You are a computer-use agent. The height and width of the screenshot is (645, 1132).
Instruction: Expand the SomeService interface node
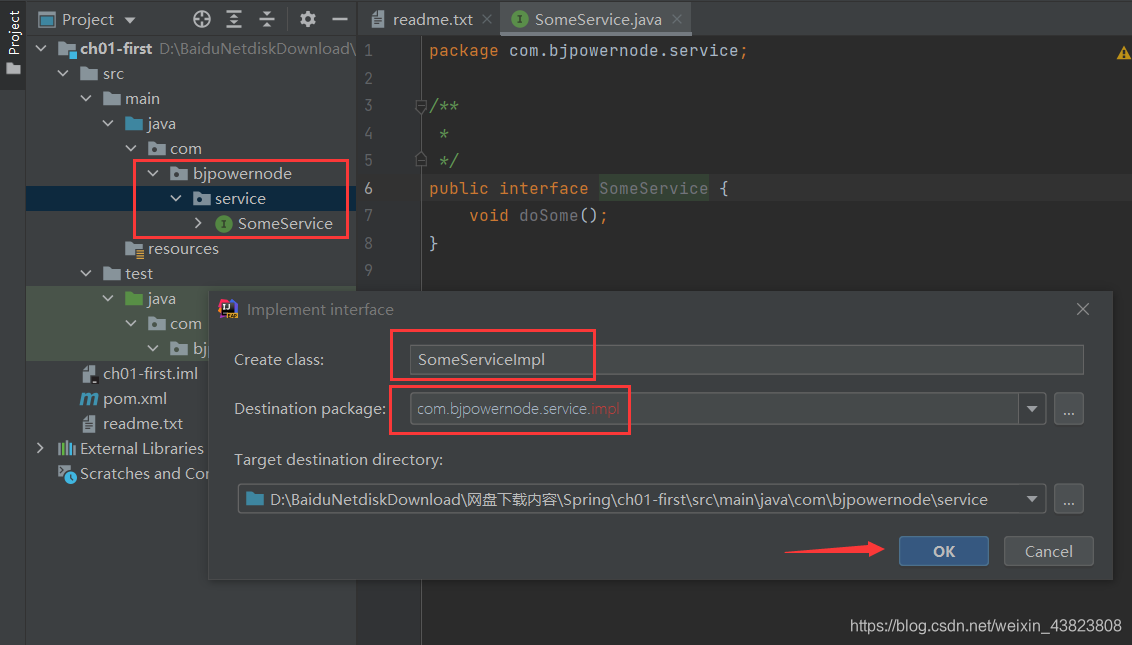click(198, 224)
